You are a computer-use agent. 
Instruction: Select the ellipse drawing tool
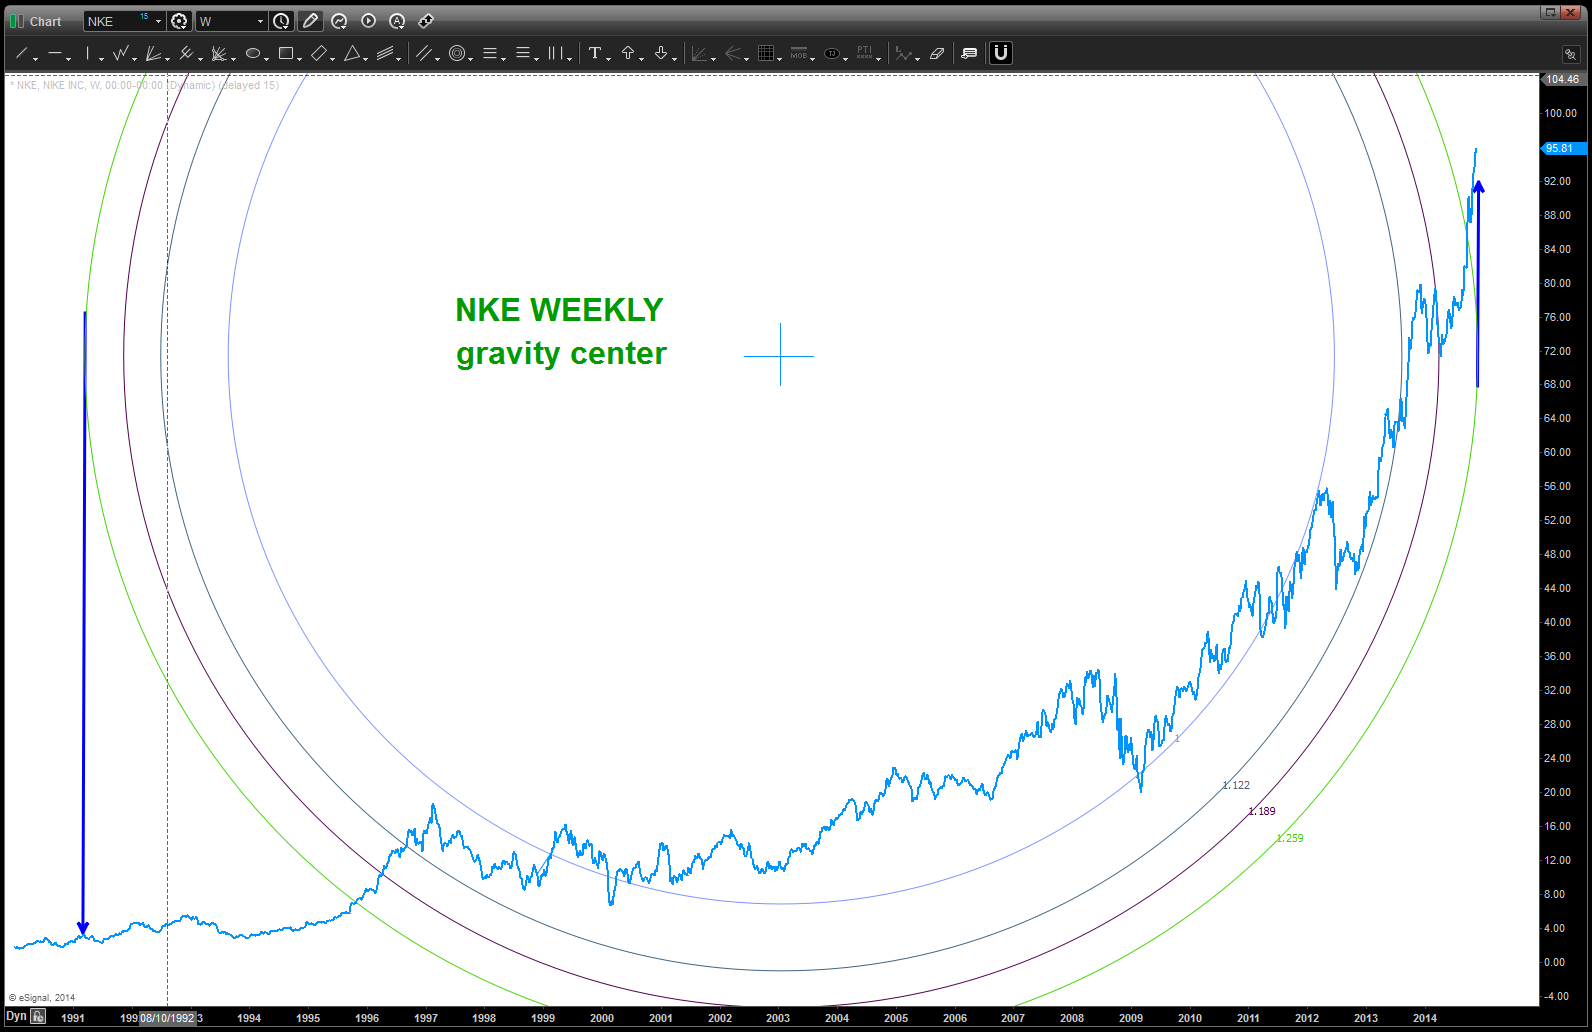click(253, 53)
